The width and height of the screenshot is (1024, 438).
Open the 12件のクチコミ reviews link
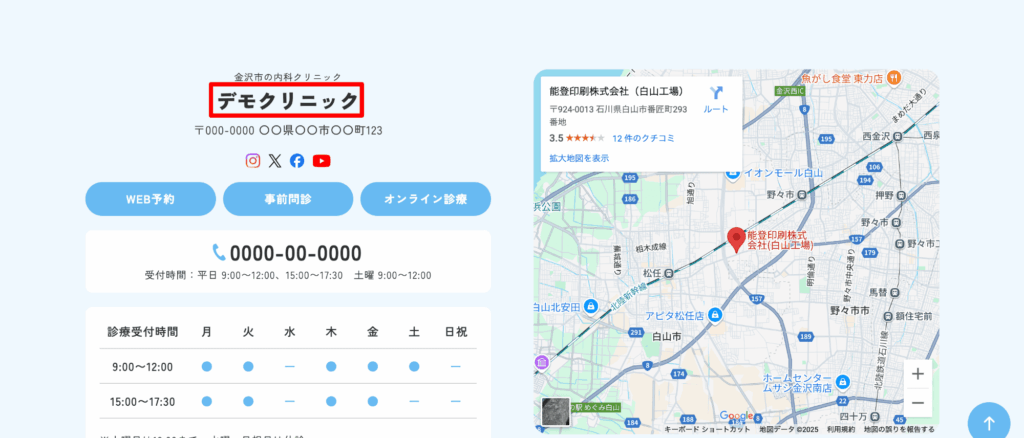pos(642,138)
